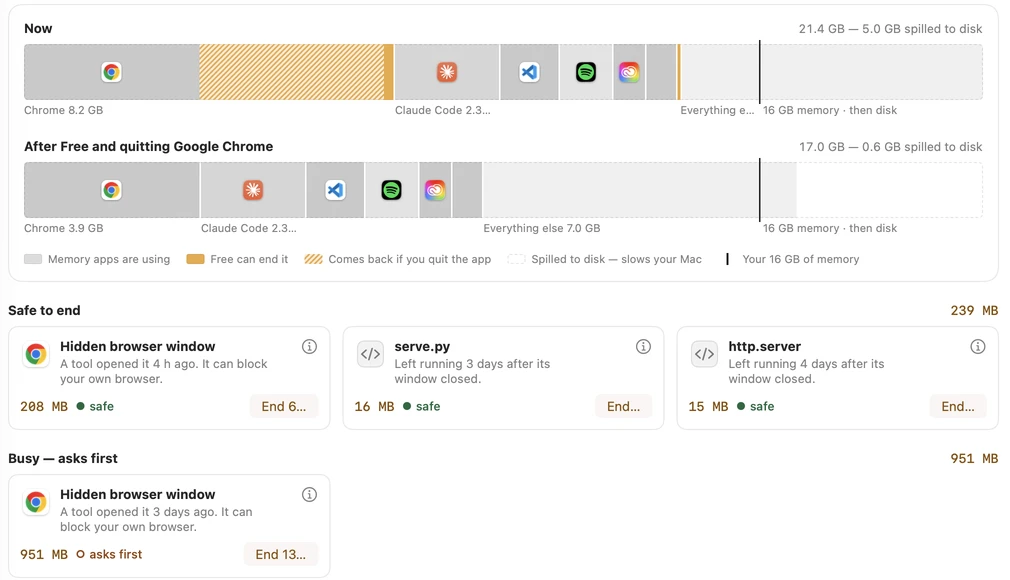
Task: Open info for the 208 MB Hidden browser window
Action: tap(309, 347)
